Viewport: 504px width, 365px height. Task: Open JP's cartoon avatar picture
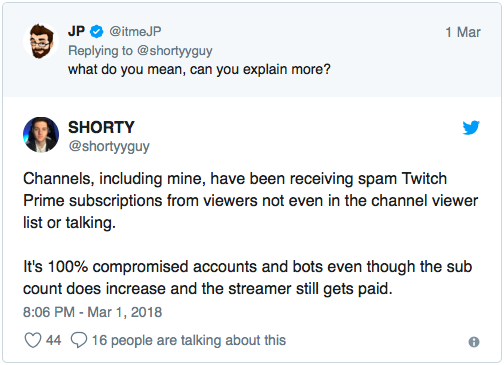tap(41, 41)
